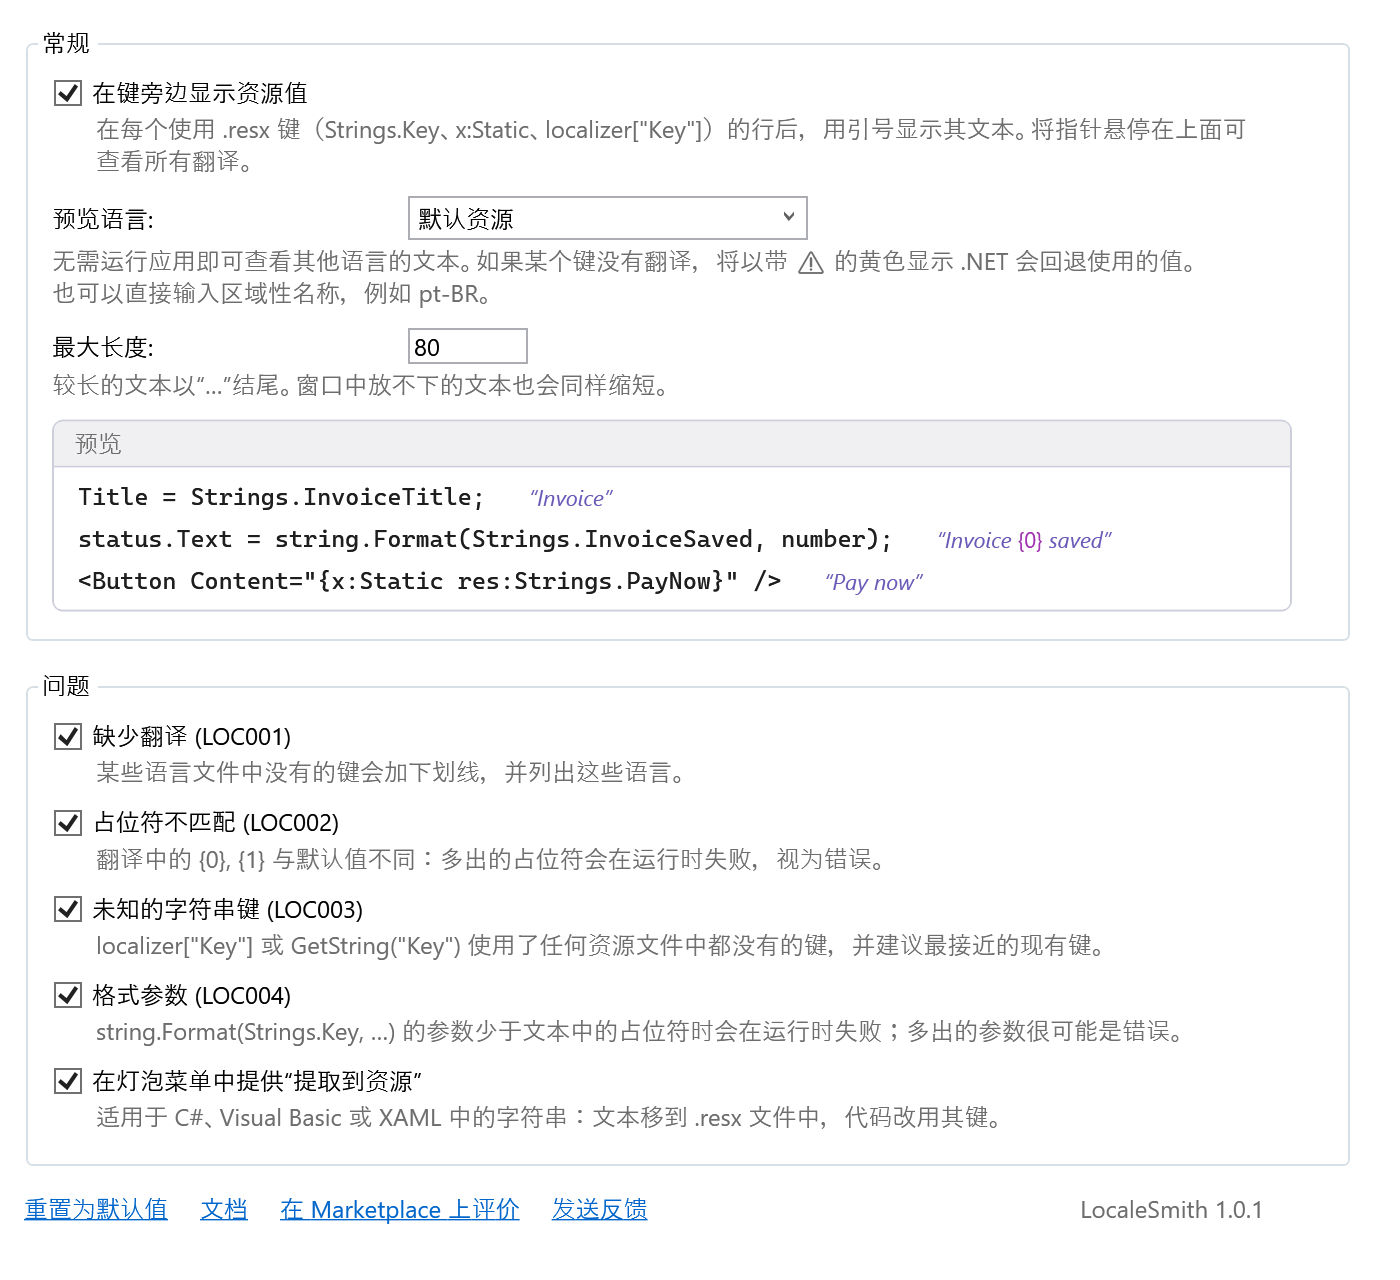This screenshot has height=1280, width=1400.
Task: Click the 最大长度 input field
Action: 468,346
